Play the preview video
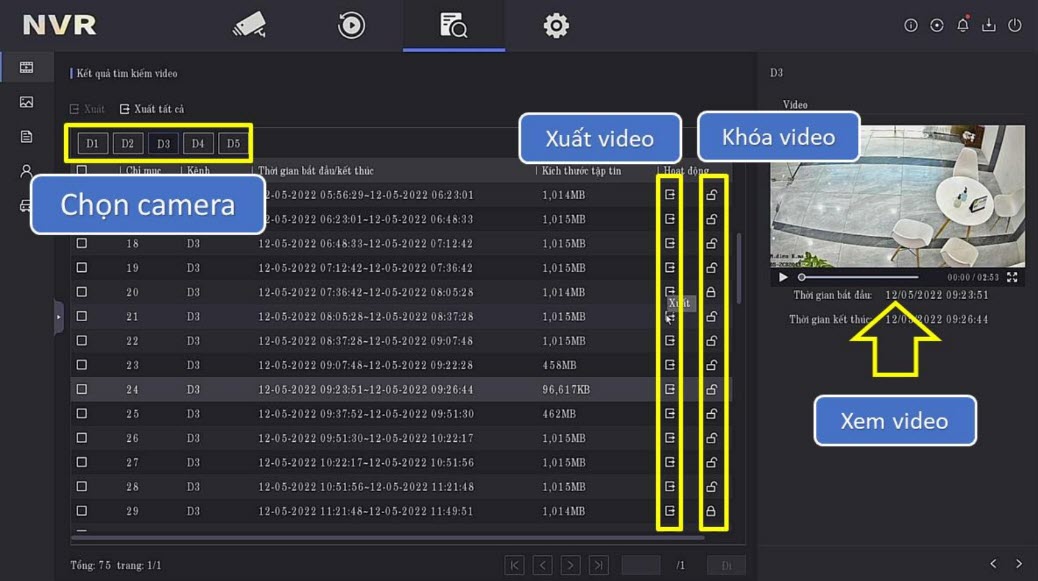The height and width of the screenshot is (581, 1038). [x=783, y=277]
